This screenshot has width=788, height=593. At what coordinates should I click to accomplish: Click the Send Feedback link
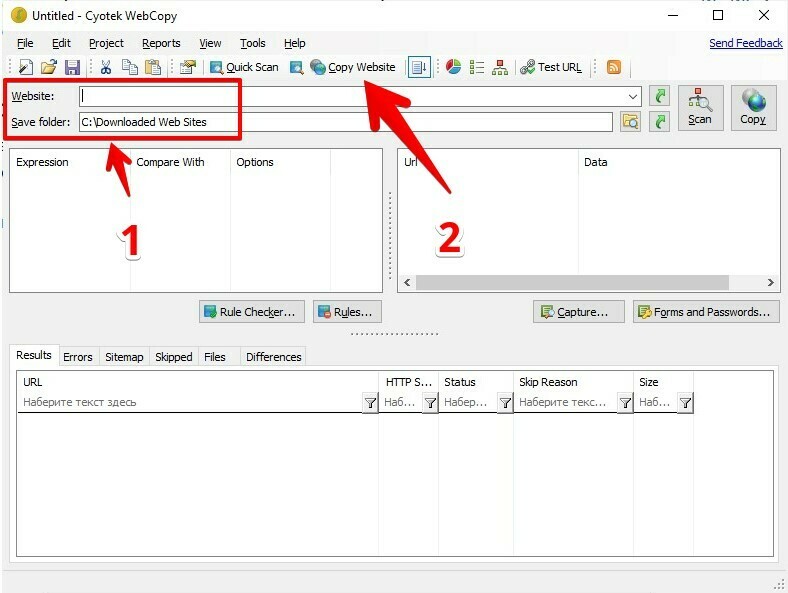(746, 43)
